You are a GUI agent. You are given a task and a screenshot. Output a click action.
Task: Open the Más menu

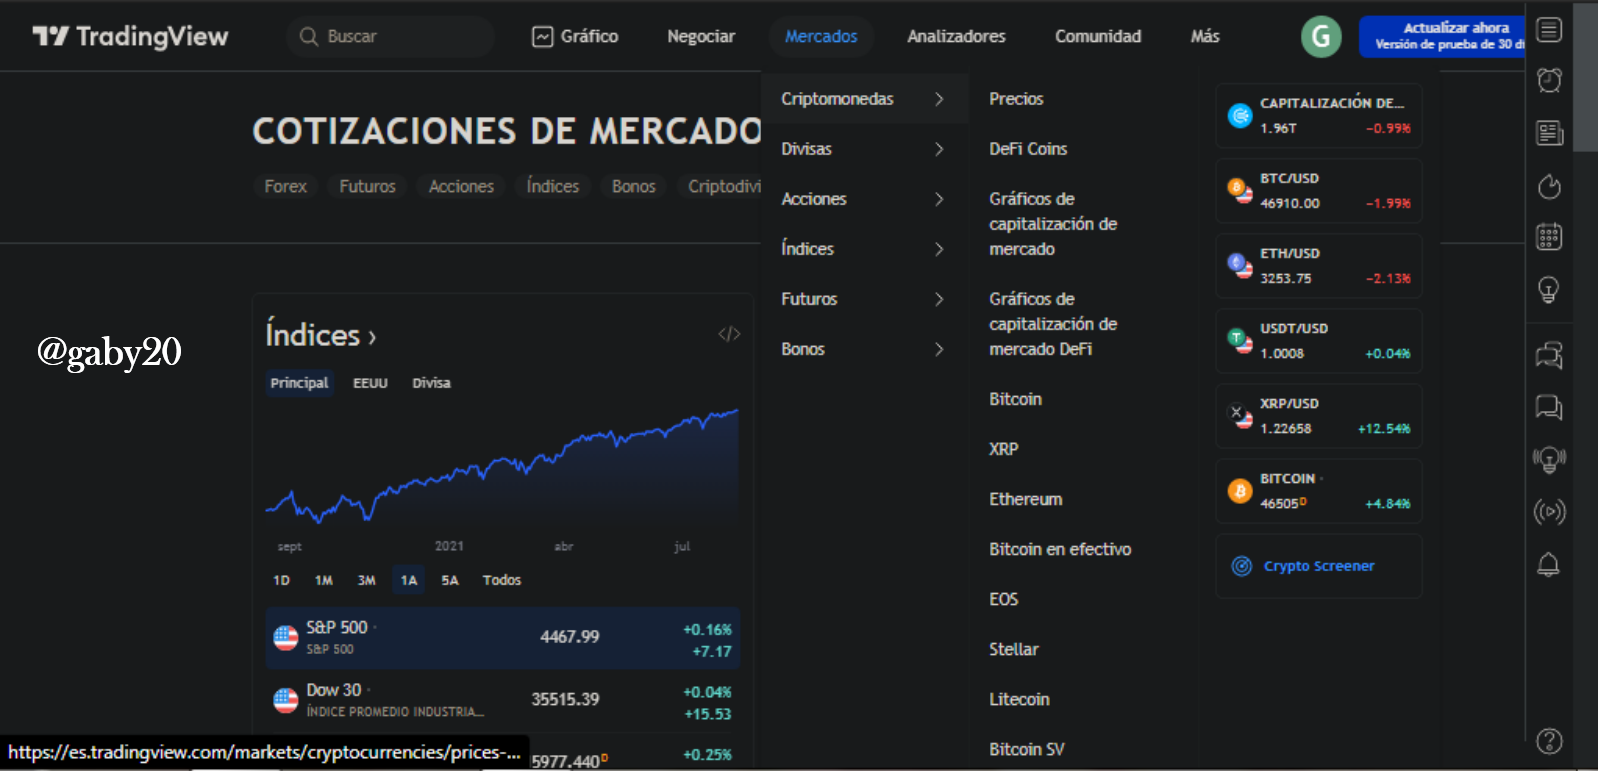coord(1205,37)
